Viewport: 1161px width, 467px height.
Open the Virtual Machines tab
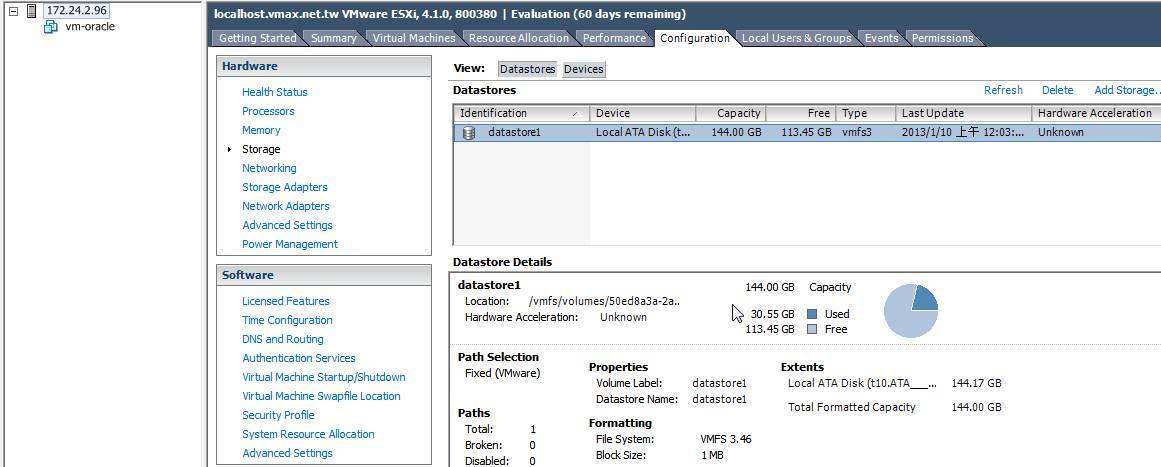pos(414,38)
